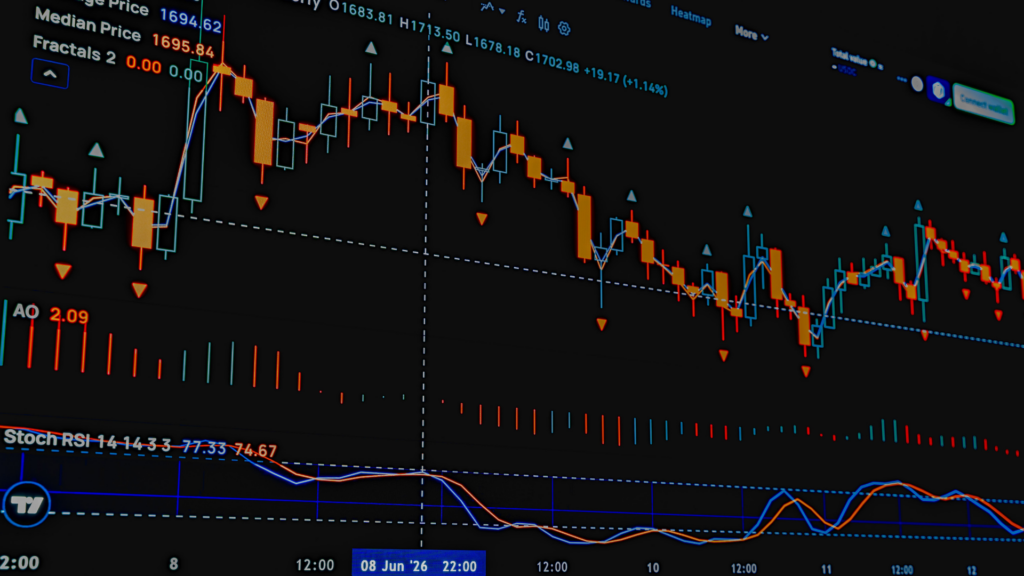Open chart settings gear icon
1024x576 pixels.
tap(564, 29)
